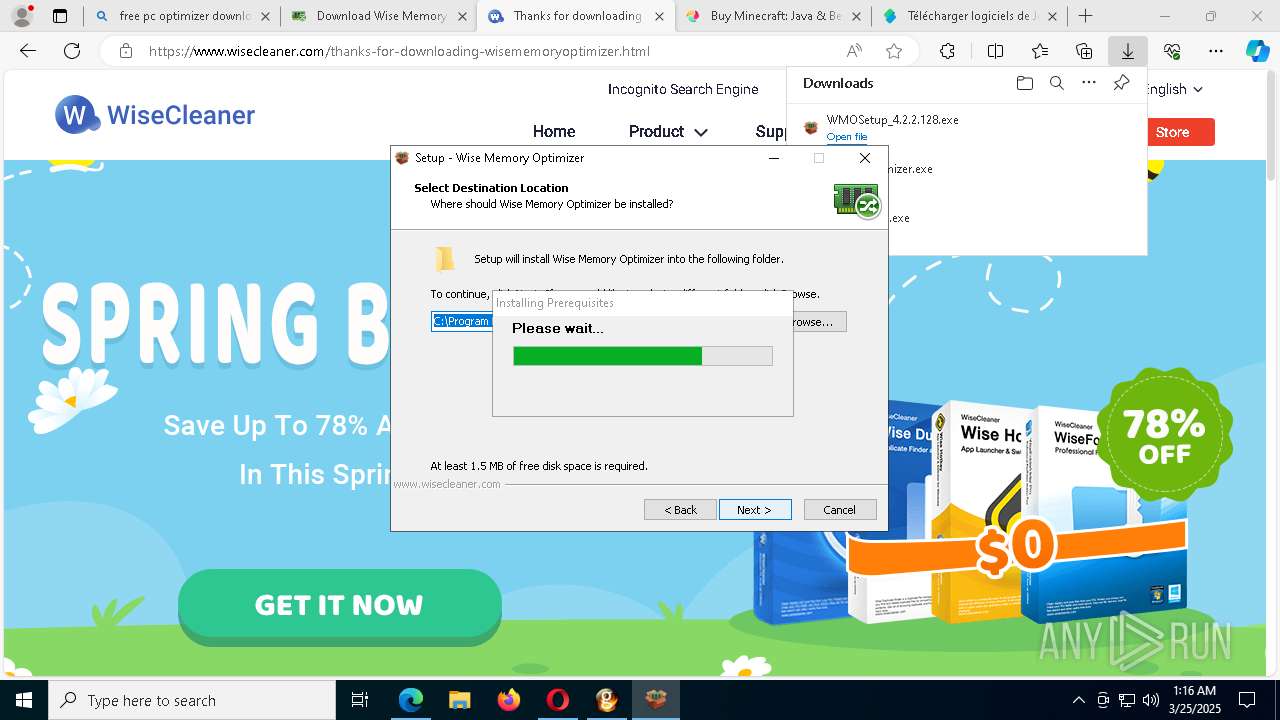Image resolution: width=1280 pixels, height=720 pixels.
Task: Activate Read aloud in address bar
Action: pos(855,52)
